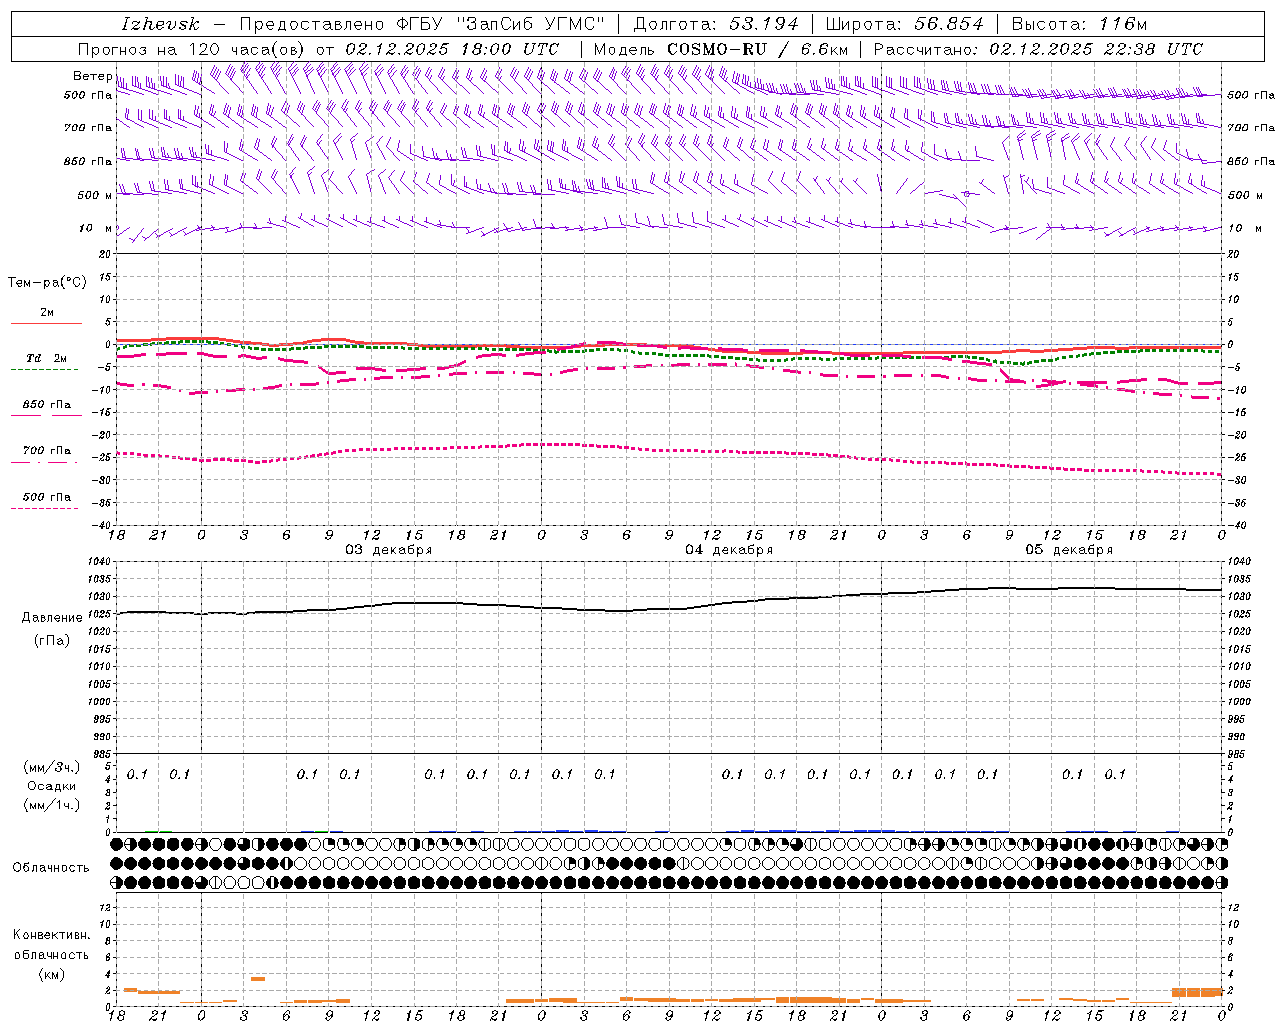
Task: Click the Широта: 56.854 latitude value
Action: coord(904,24)
